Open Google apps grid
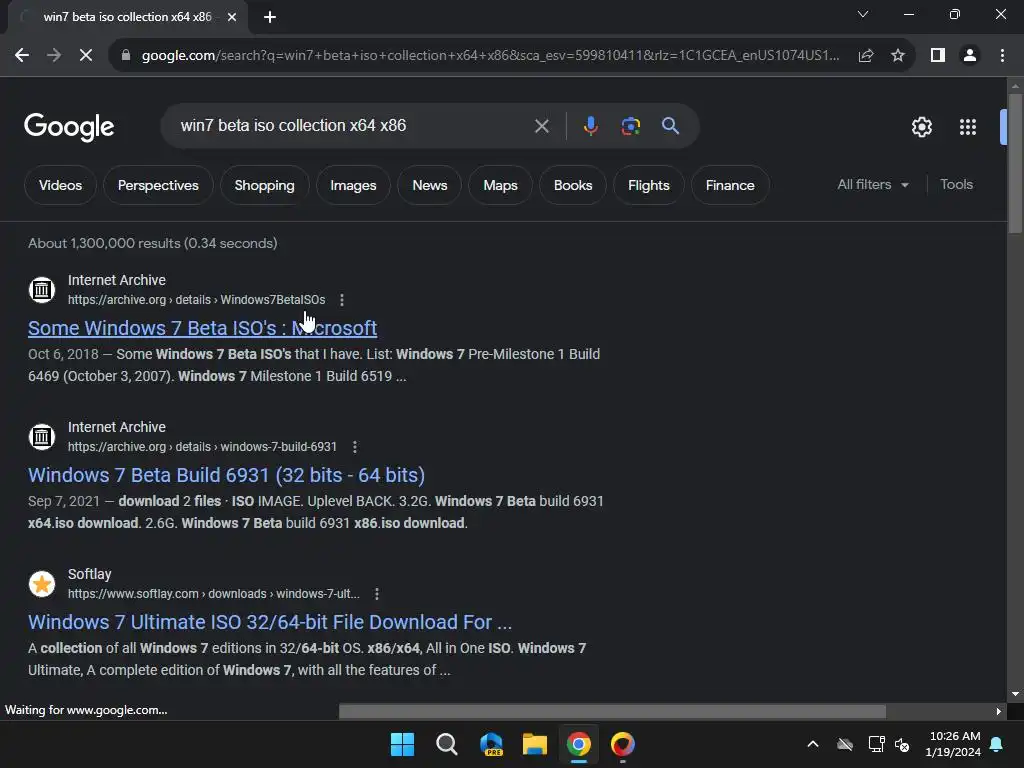This screenshot has width=1024, height=768. tap(968, 127)
